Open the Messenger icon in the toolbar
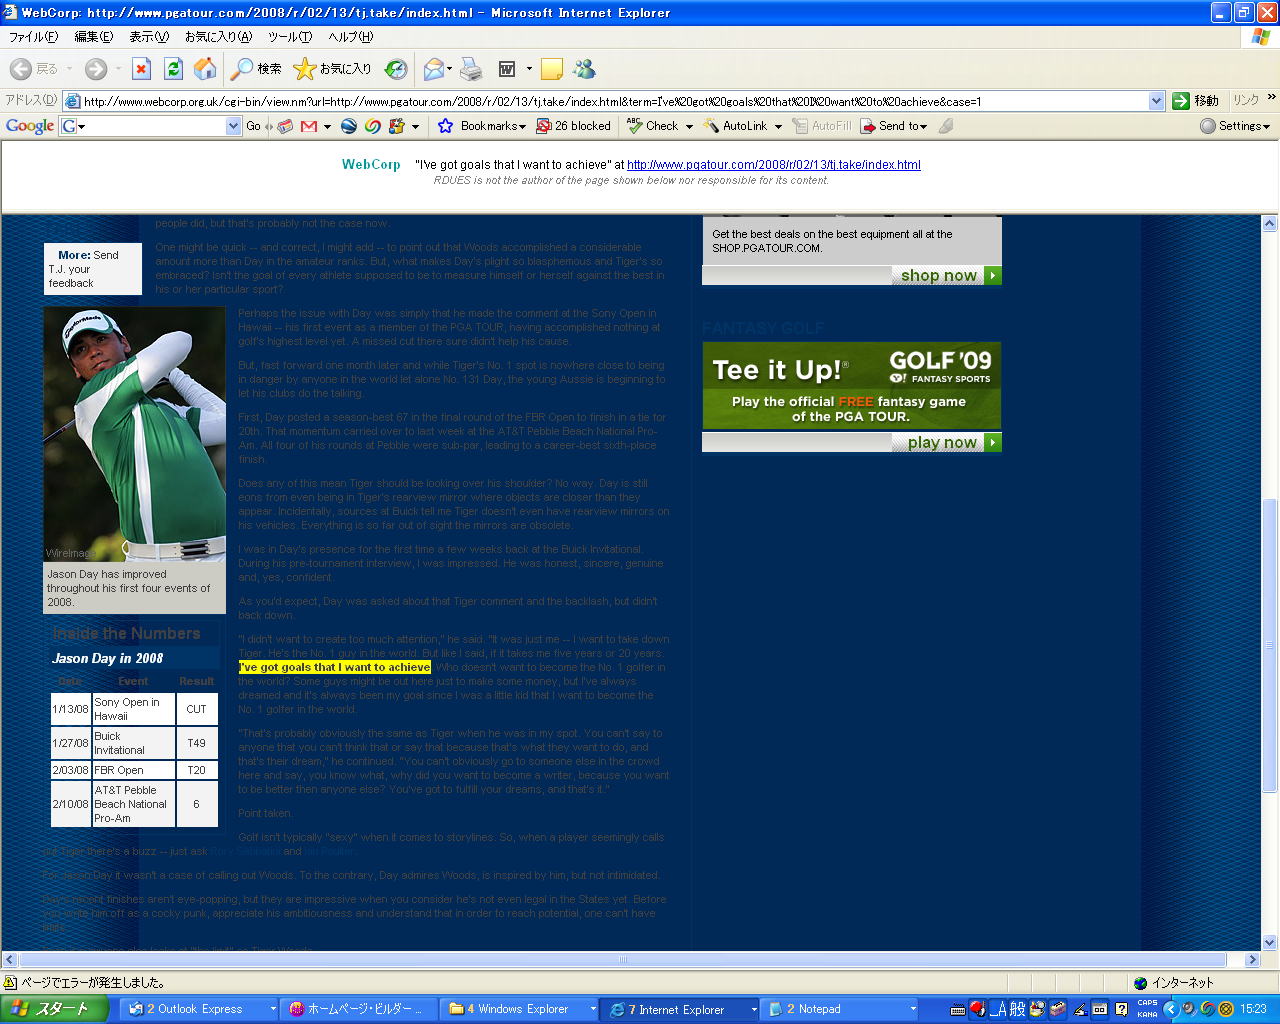The width and height of the screenshot is (1280, 1024). (585, 69)
